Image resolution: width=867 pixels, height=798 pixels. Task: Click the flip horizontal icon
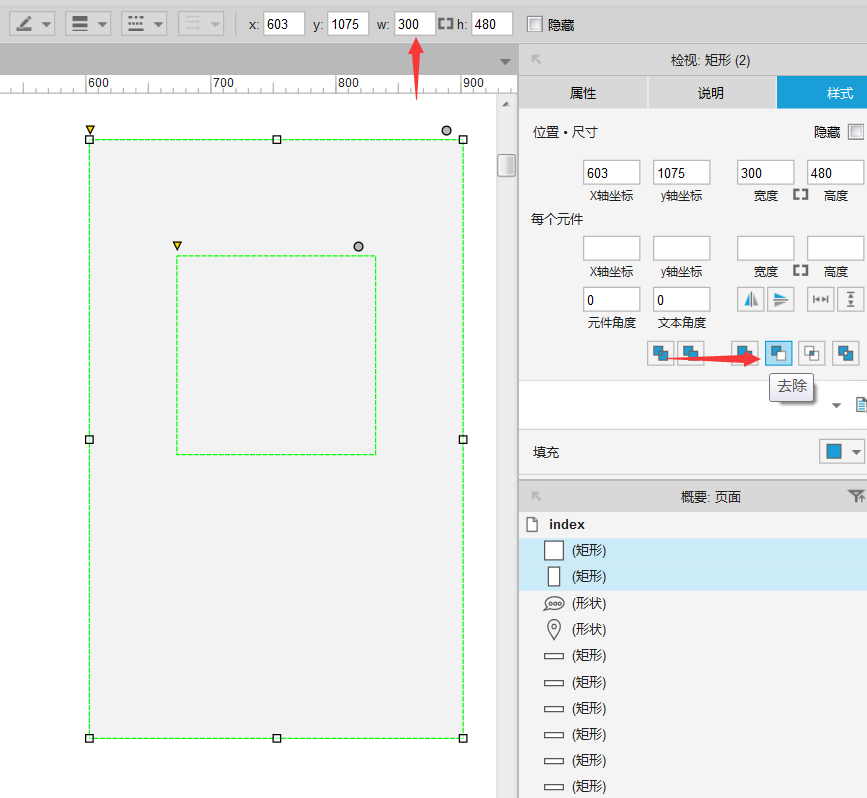pos(751,300)
